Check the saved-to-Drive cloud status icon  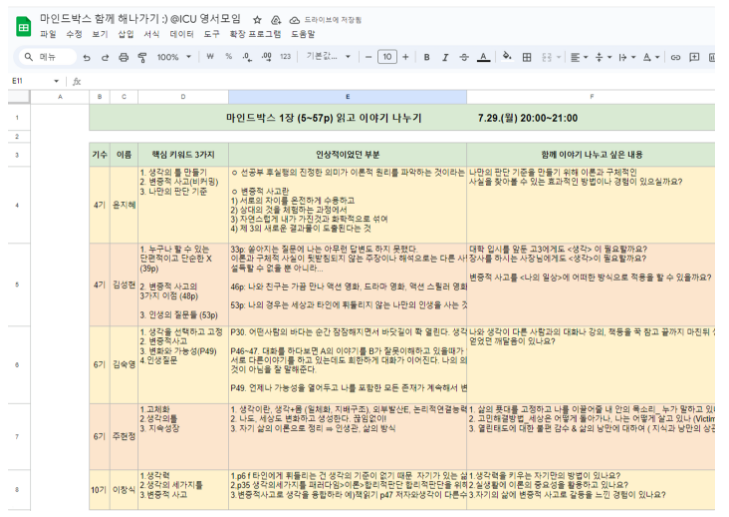tap(294, 20)
